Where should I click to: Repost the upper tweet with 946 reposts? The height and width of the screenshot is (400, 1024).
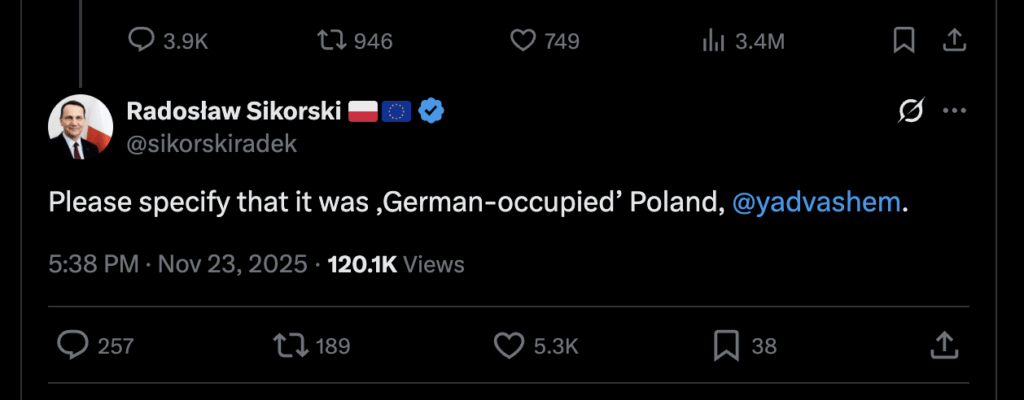pyautogui.click(x=329, y=40)
